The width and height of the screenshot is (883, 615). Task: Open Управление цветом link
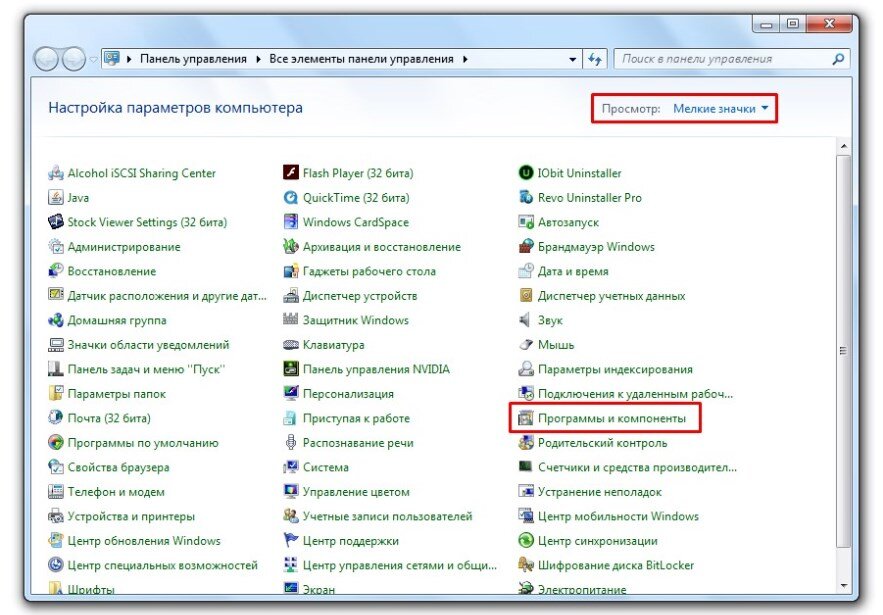(356, 492)
